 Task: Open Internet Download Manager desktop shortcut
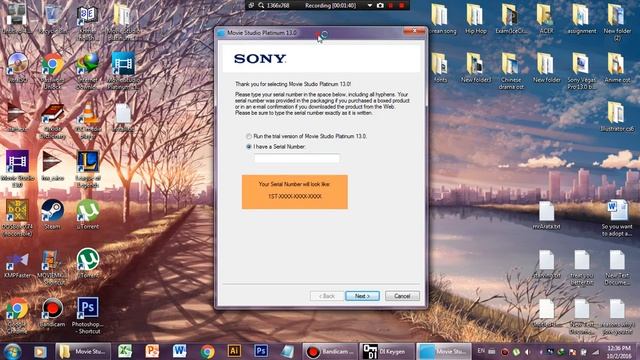(88, 71)
